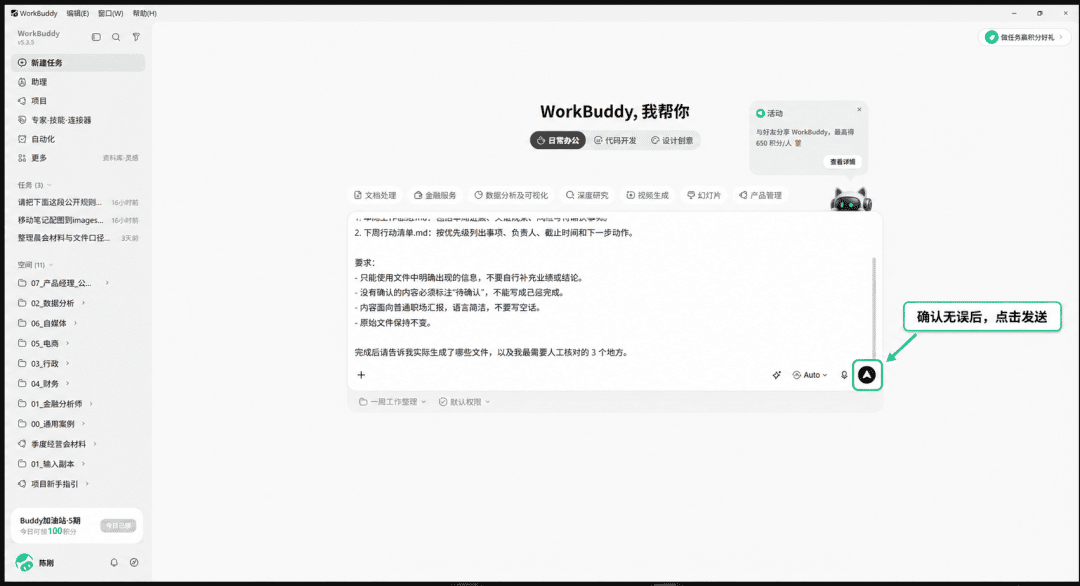Expand the 01_金融分析师 folder chevron
Viewport: 1080px width, 586px height.
point(91,404)
